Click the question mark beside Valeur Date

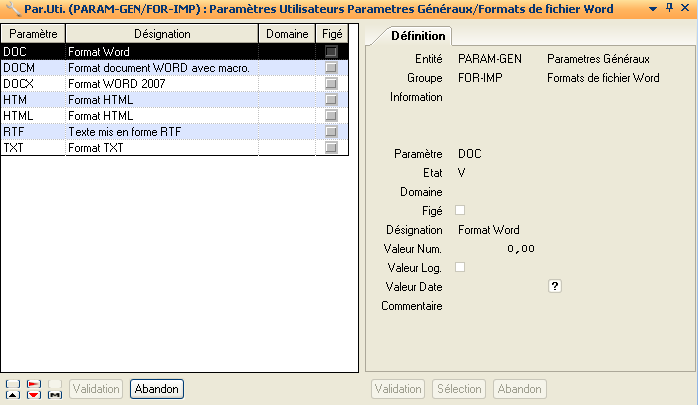click(555, 286)
